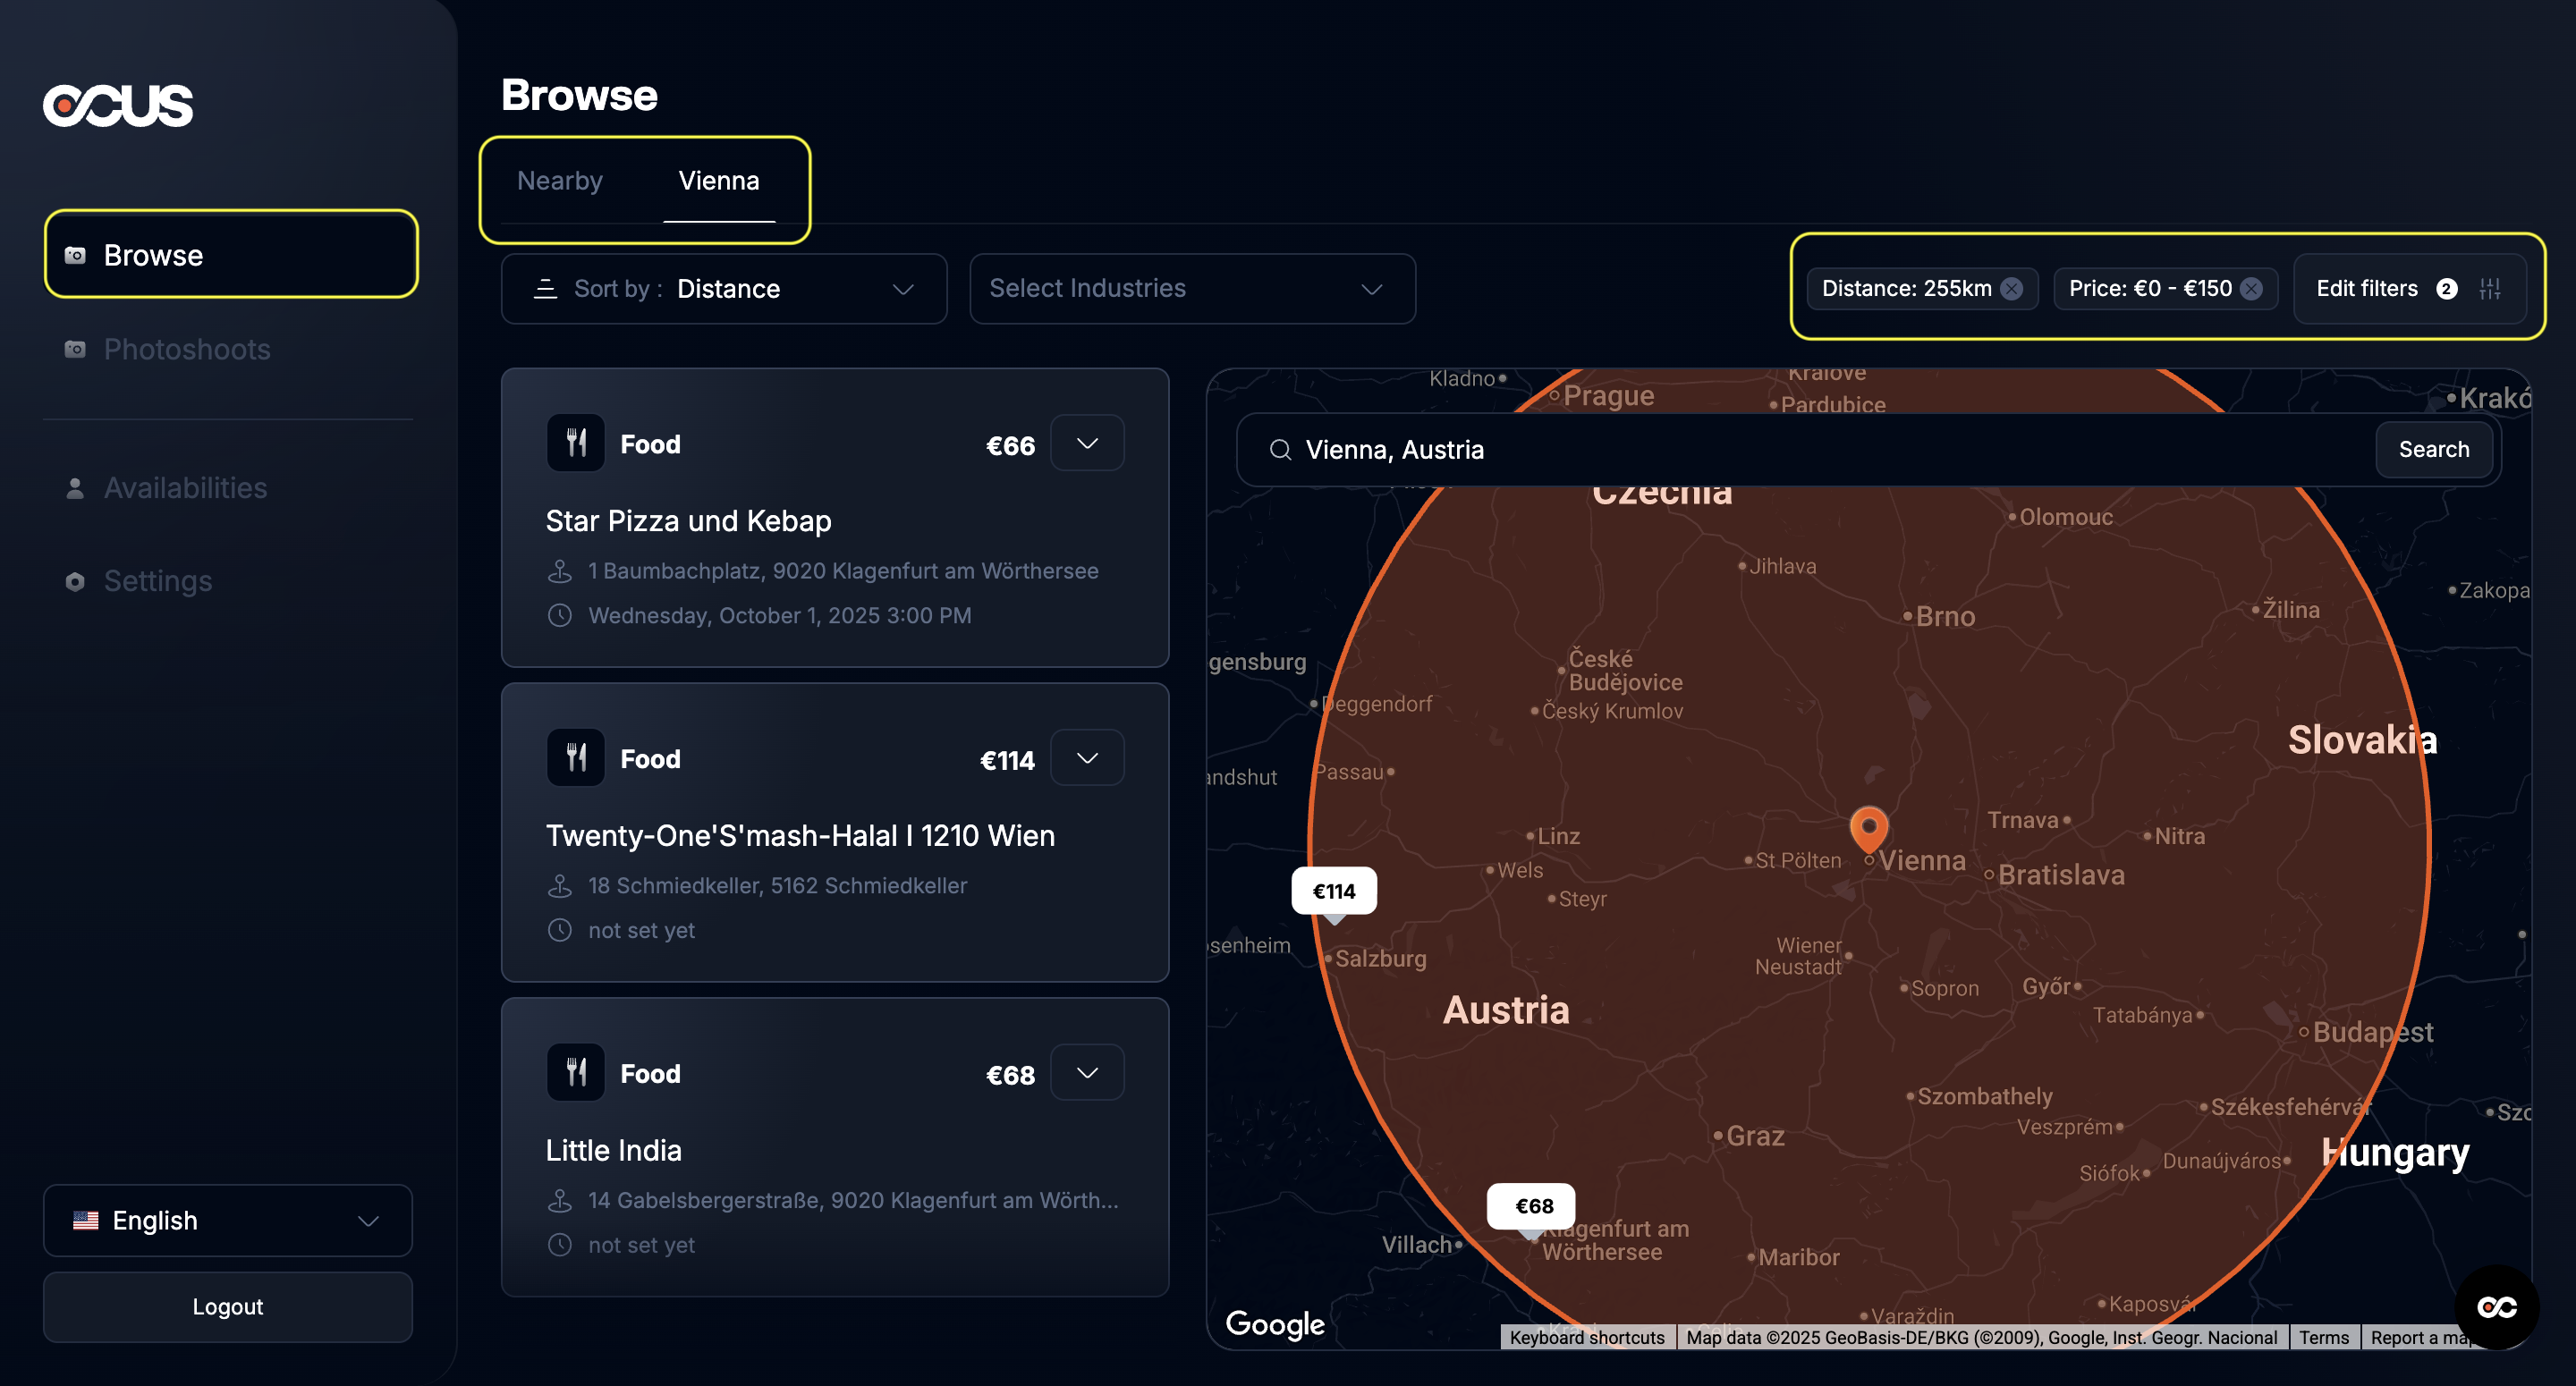Click the orange Vienna location pin

[1868, 828]
